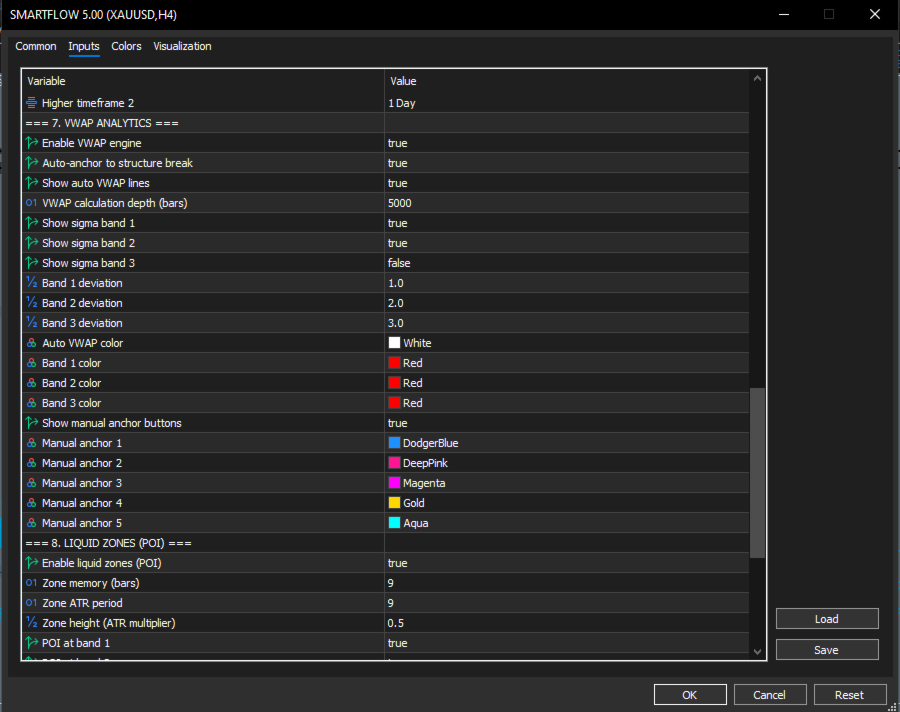Click the scroll up arrow in list
Image resolution: width=900 pixels, height=712 pixels.
pyautogui.click(x=758, y=78)
